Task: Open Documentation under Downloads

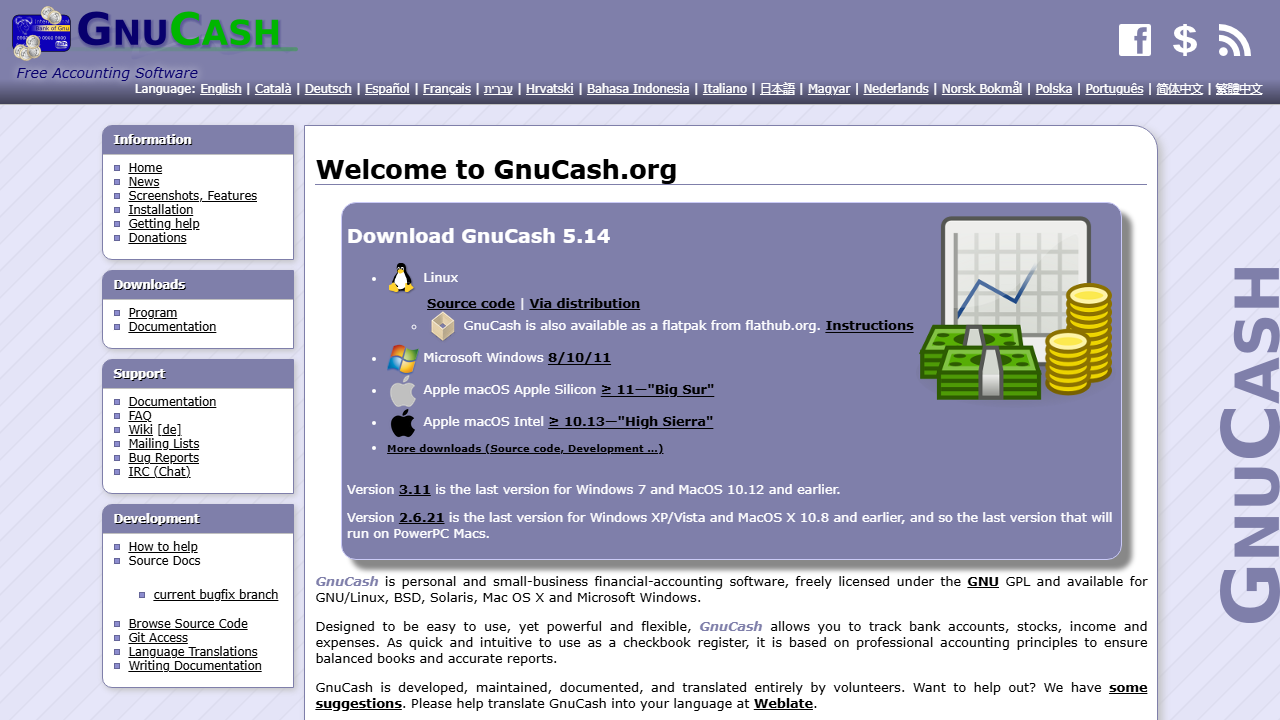Action: point(172,327)
